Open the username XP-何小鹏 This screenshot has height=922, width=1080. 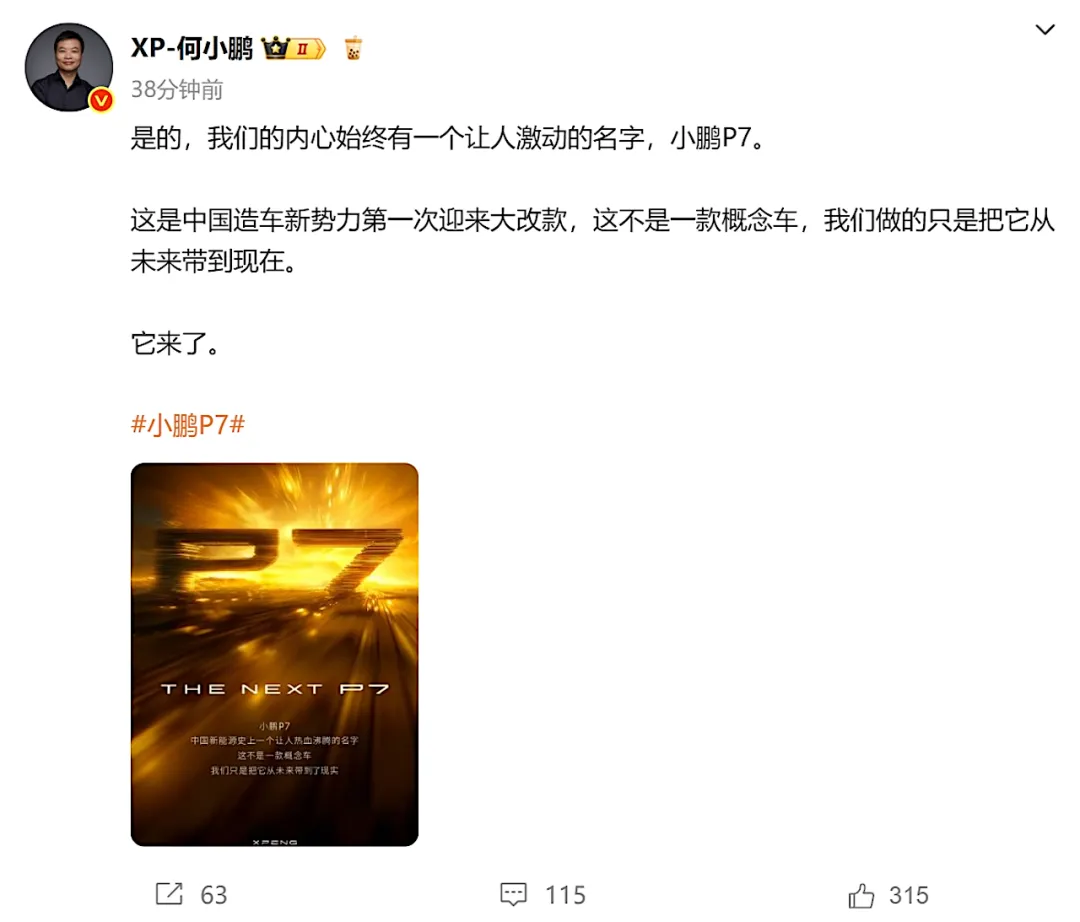pos(192,48)
